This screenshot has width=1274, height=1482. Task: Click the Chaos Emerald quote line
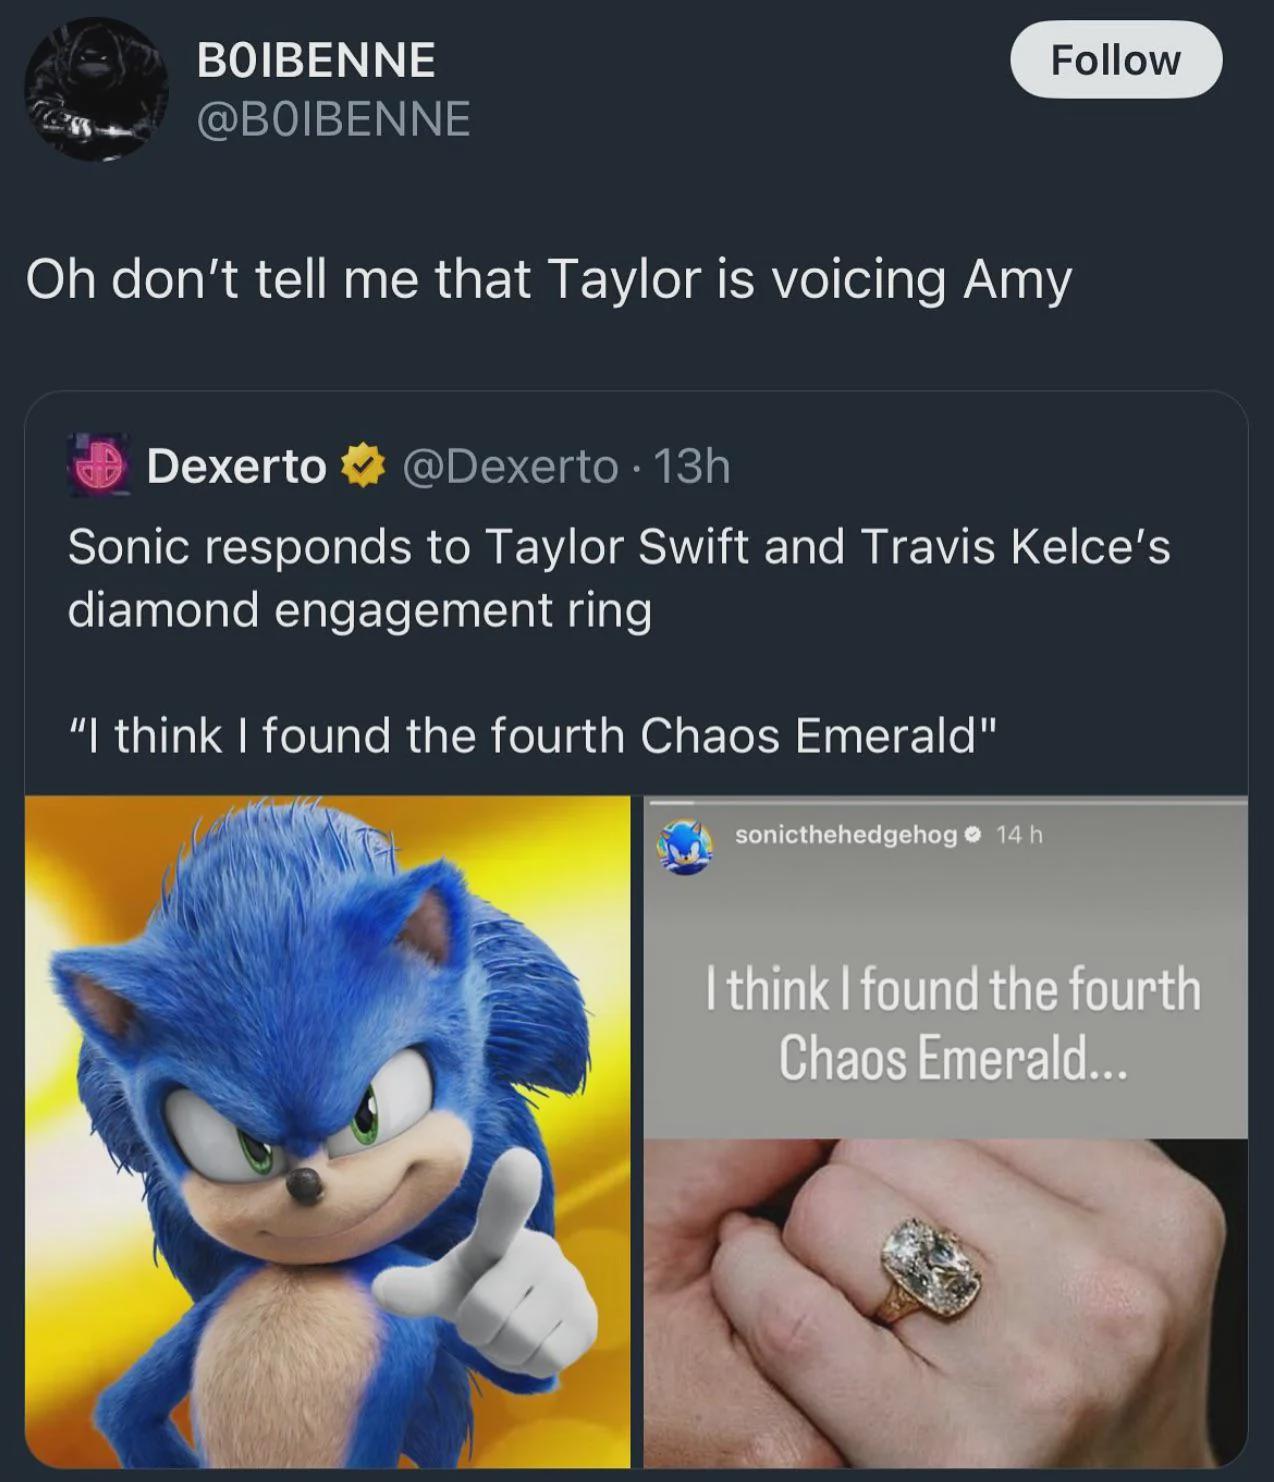(x=533, y=736)
